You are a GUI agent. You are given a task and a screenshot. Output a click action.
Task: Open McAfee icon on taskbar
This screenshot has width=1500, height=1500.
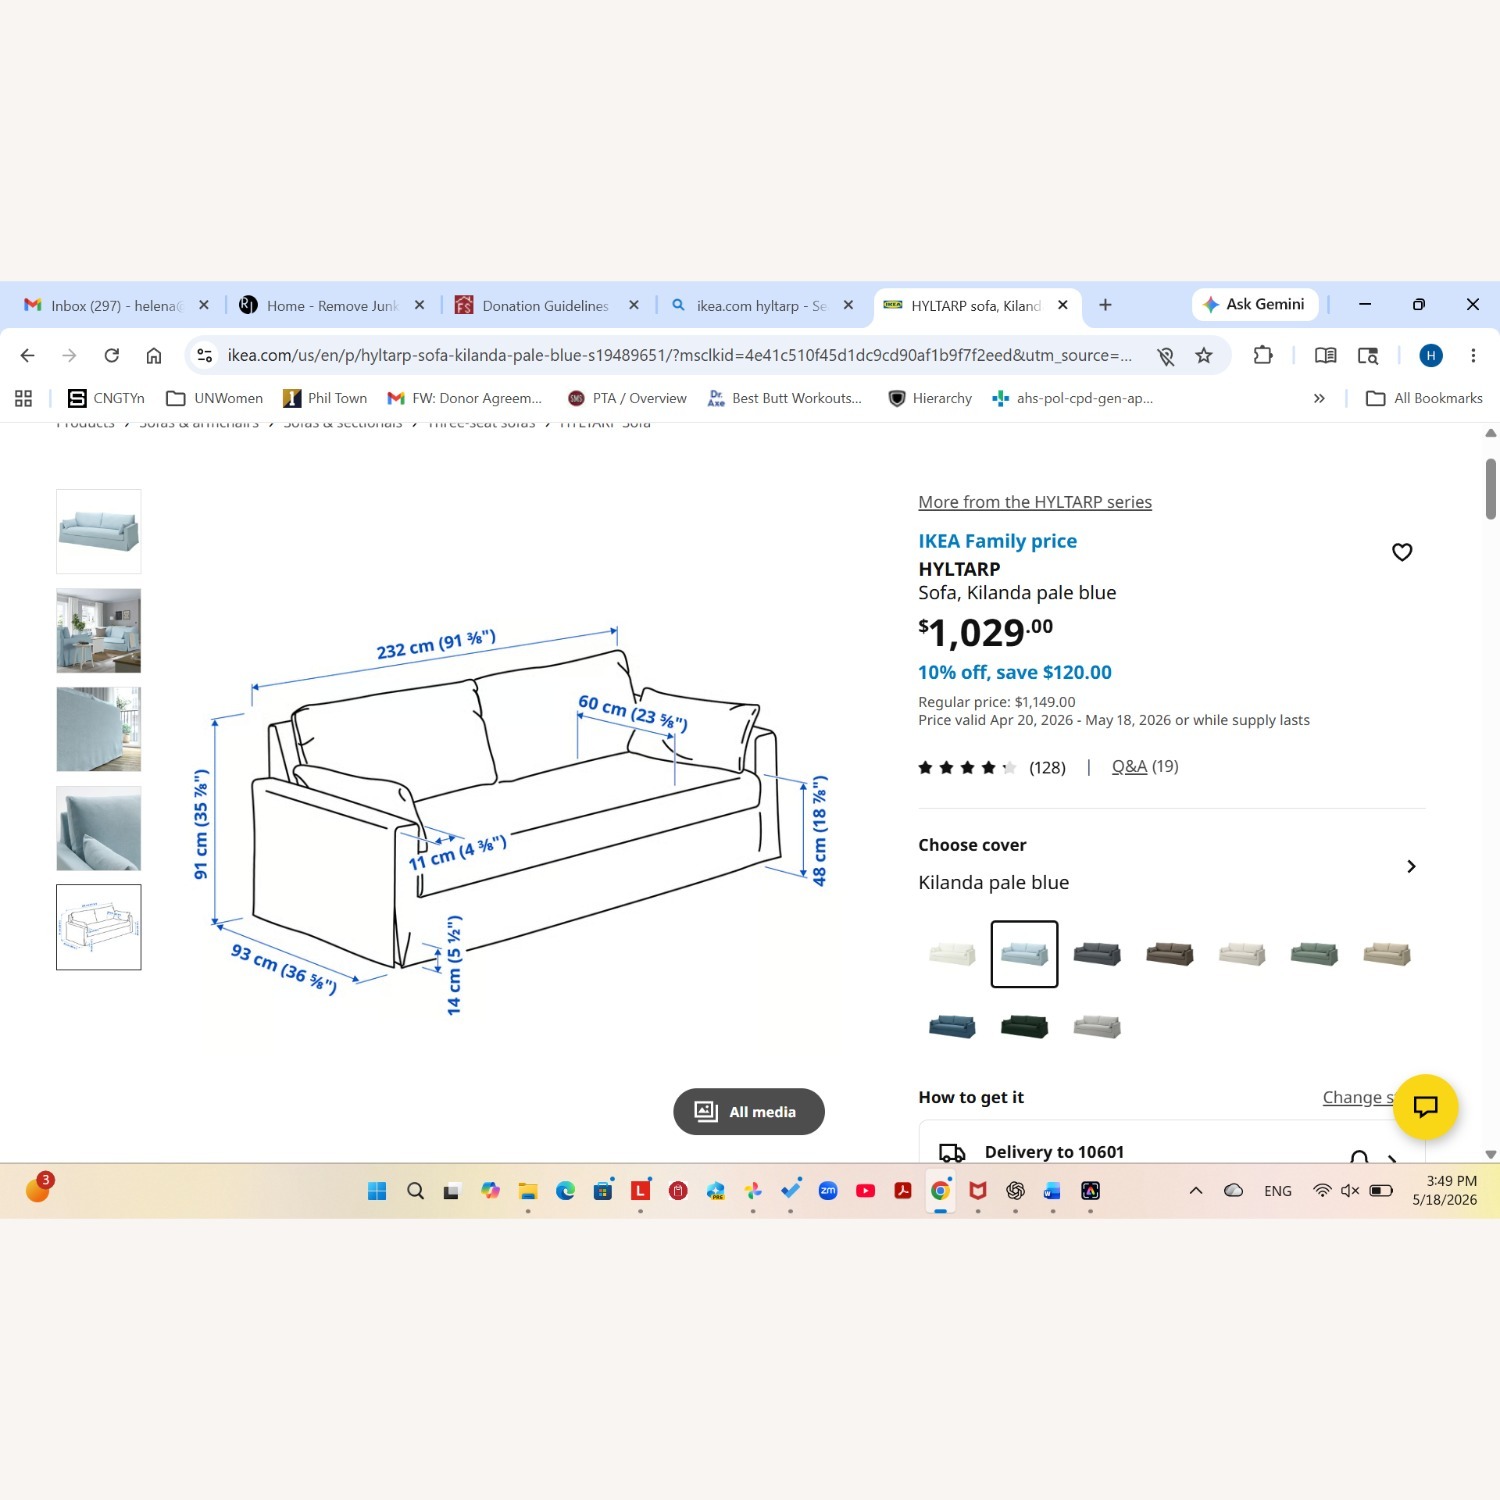[x=978, y=1190]
